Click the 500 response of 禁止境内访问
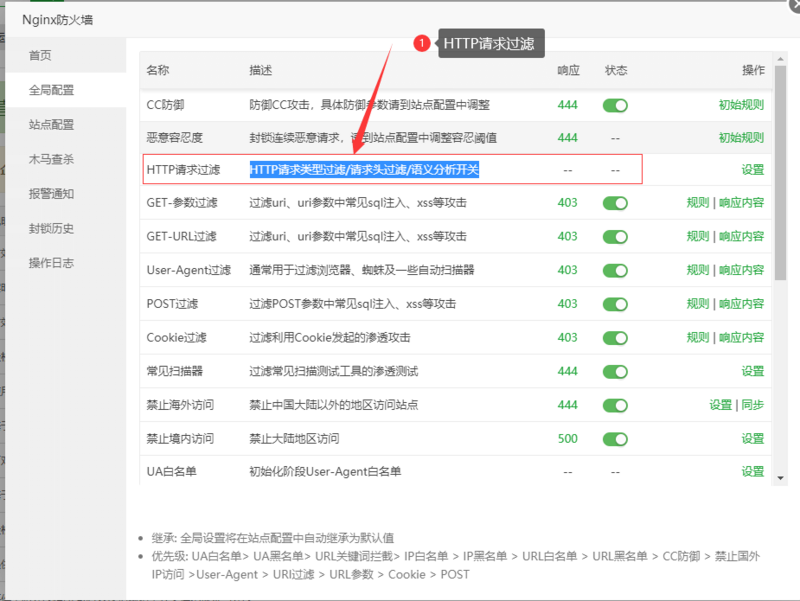The width and height of the screenshot is (800, 601). (567, 438)
